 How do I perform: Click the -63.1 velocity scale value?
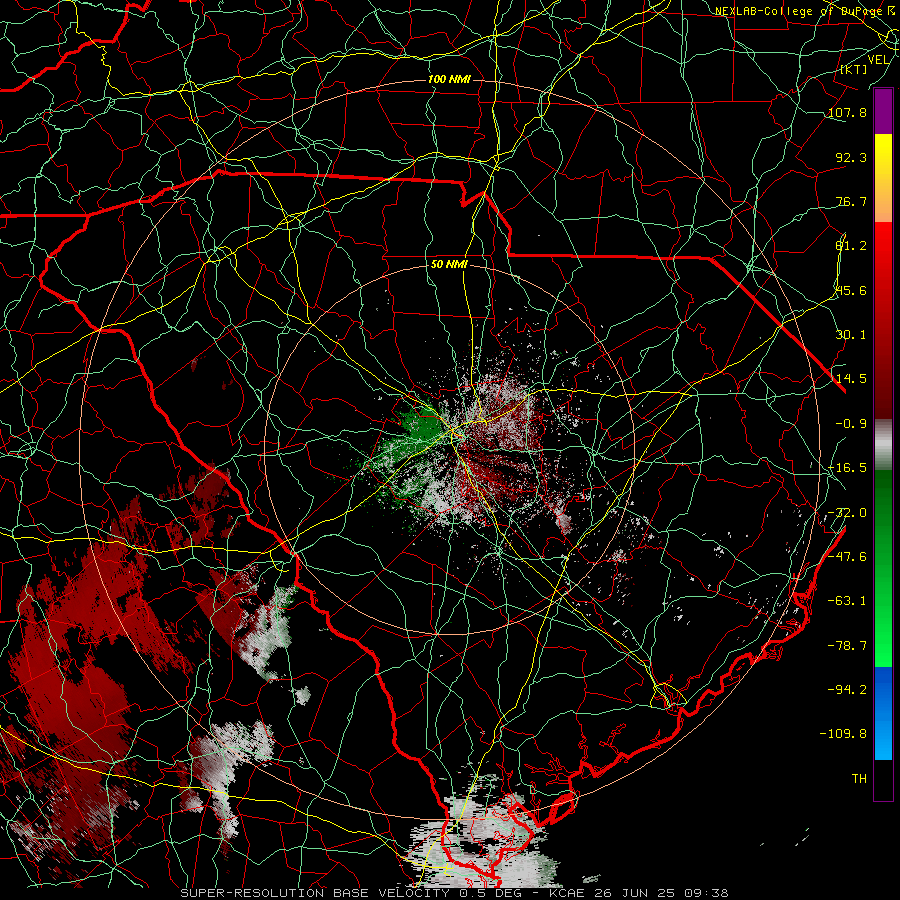pos(847,601)
